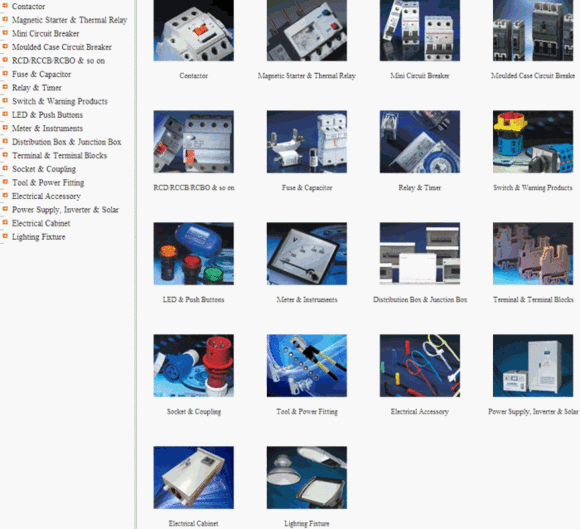
Task: Open Lighting Fixture sidebar link
Action: (x=38, y=237)
